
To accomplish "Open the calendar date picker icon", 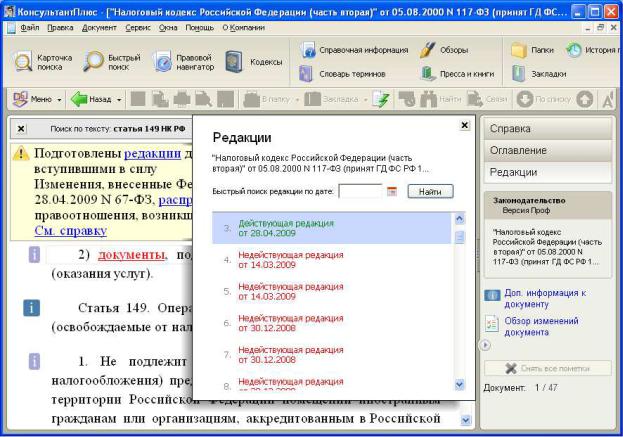I will (392, 191).
